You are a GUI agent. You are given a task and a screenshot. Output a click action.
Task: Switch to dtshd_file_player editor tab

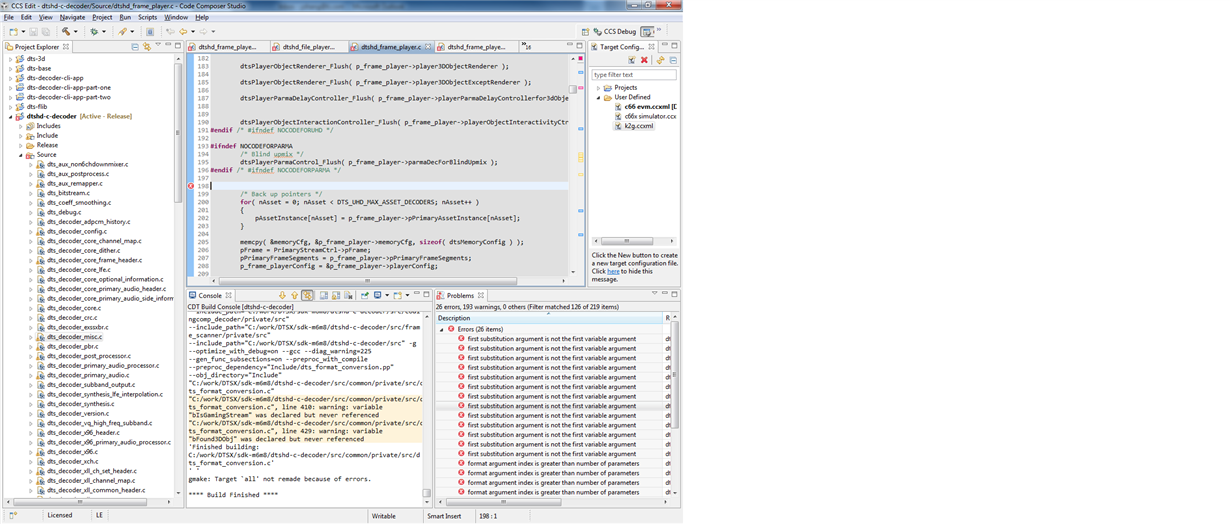[x=309, y=46]
